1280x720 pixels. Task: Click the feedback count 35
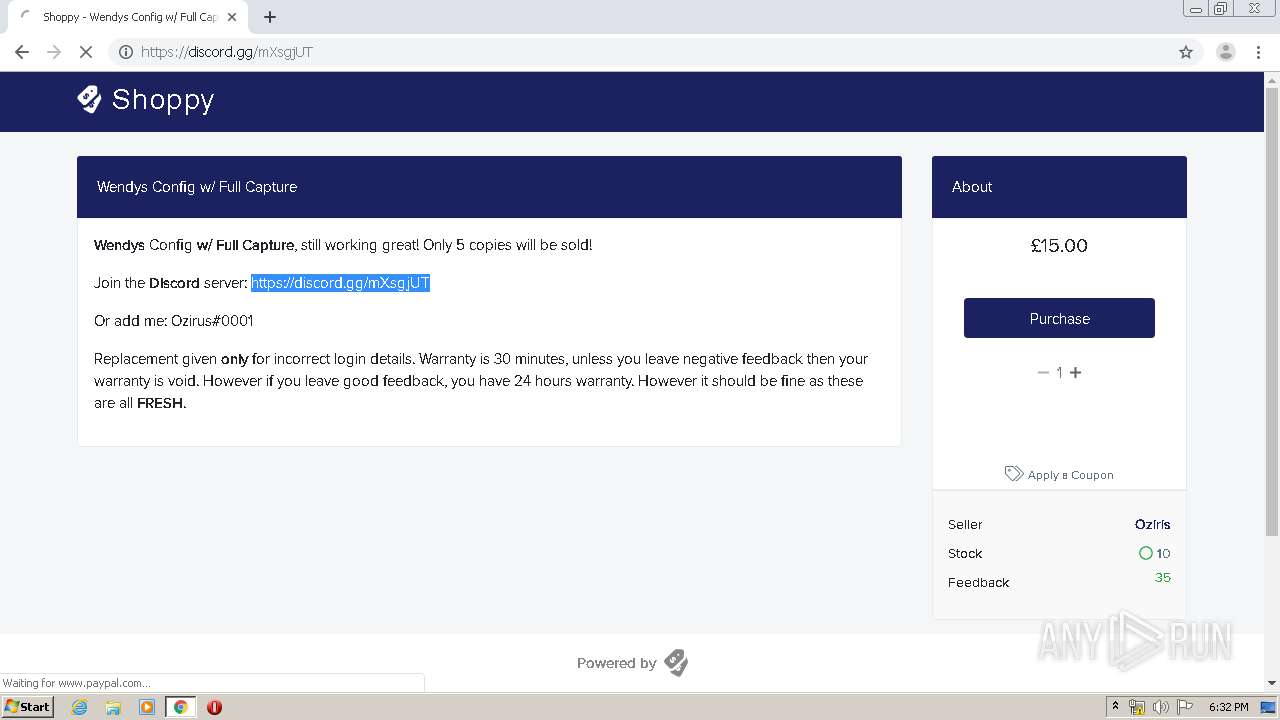[x=1162, y=577]
